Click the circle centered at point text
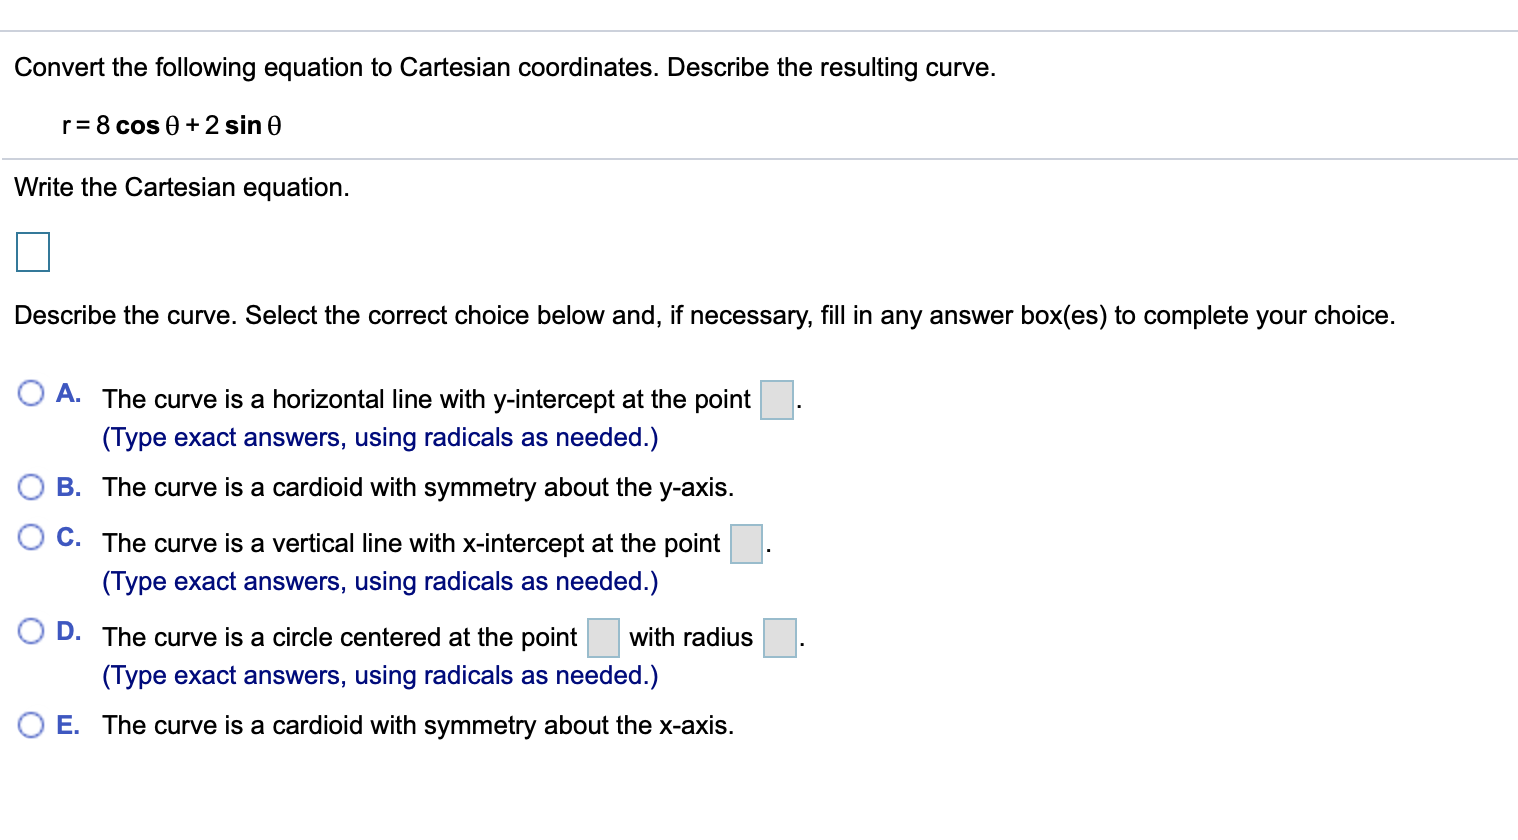1518x840 pixels. click(x=340, y=638)
